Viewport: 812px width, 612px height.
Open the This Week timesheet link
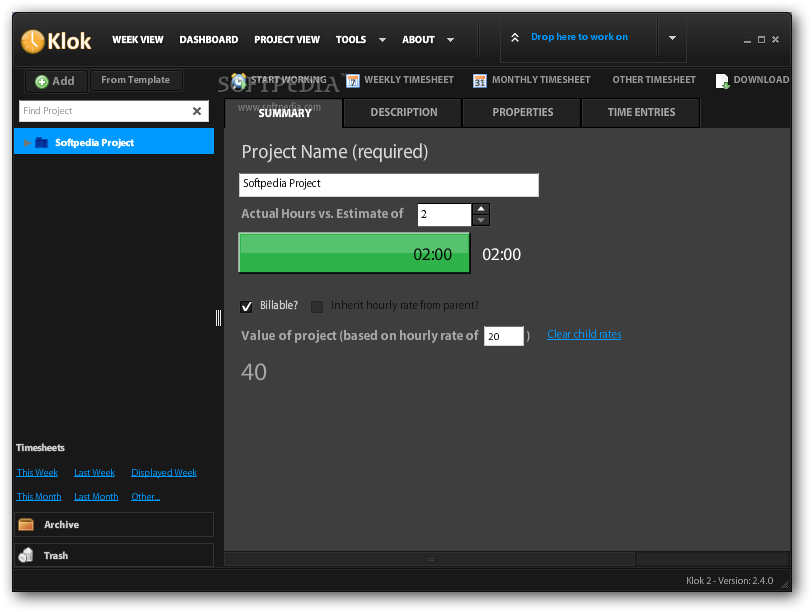coord(37,473)
